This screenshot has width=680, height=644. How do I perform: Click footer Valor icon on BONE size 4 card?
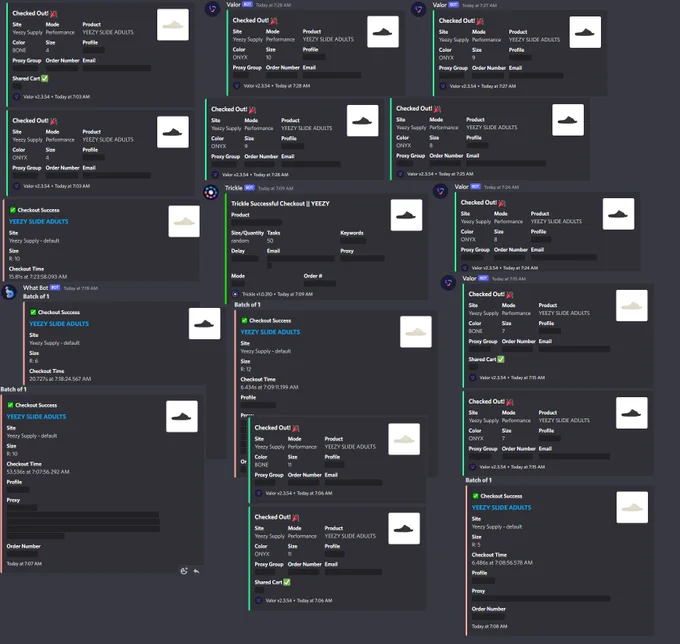pos(16,97)
